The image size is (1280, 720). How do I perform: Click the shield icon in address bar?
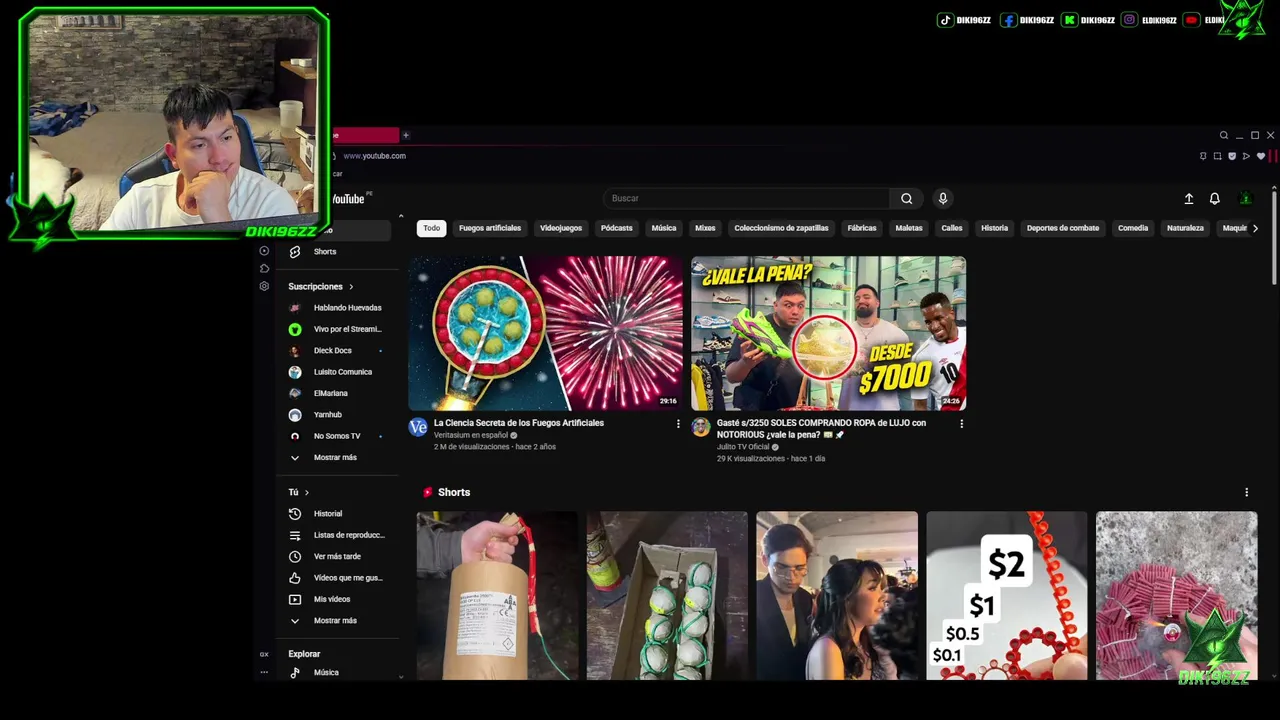coord(1232,156)
